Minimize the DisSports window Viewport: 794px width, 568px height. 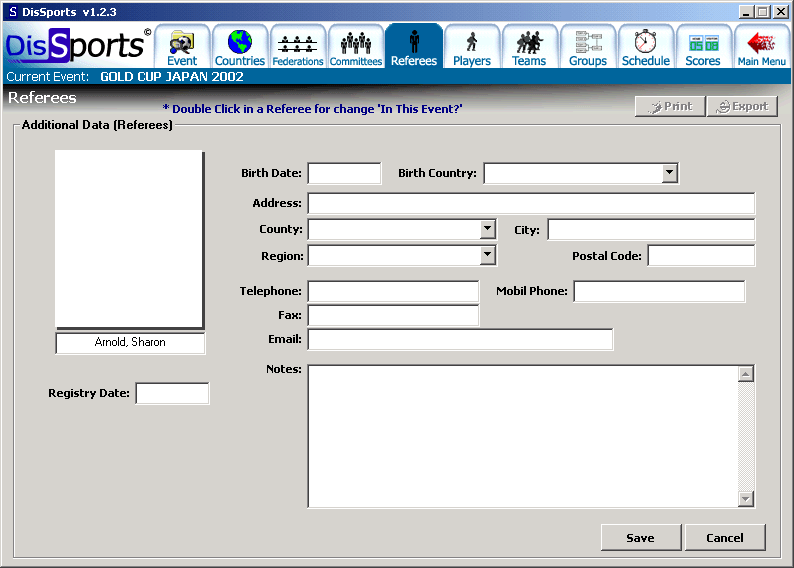745,12
